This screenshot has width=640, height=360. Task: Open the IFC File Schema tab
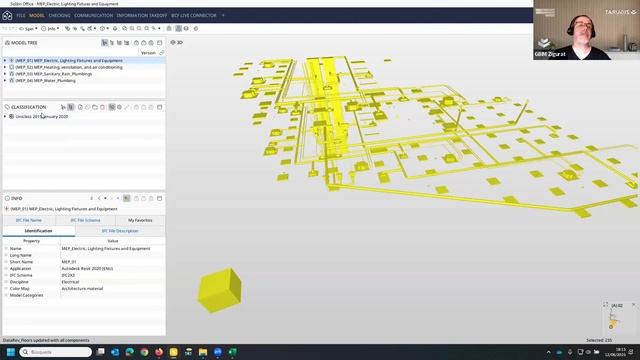click(85, 220)
